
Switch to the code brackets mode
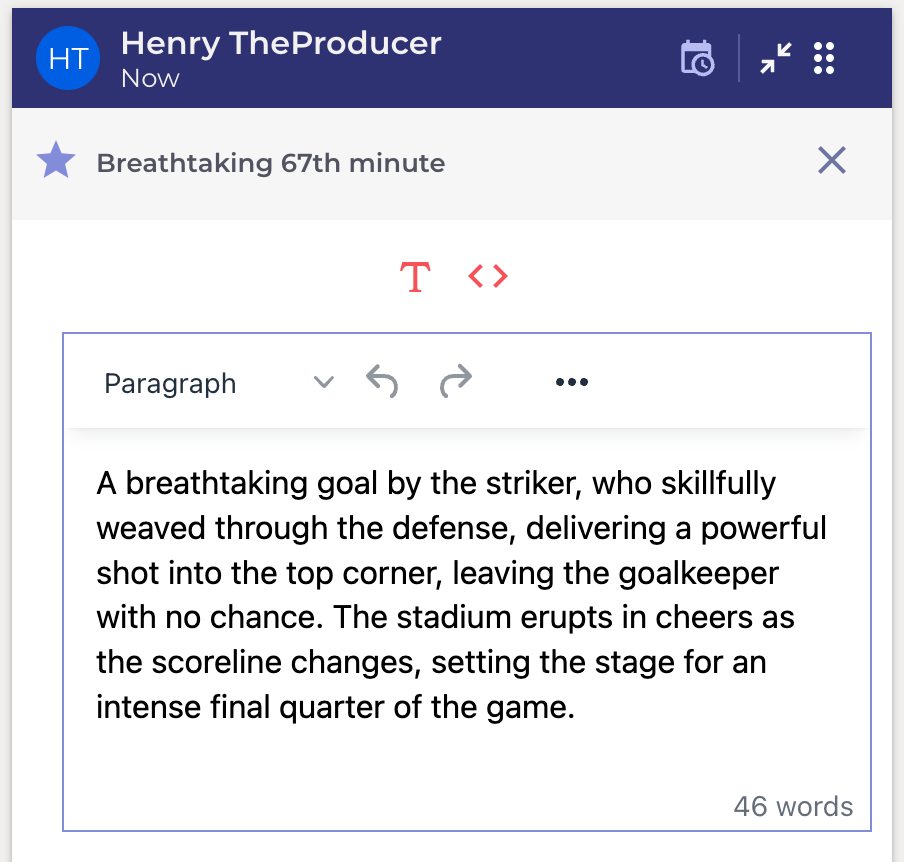coord(488,276)
